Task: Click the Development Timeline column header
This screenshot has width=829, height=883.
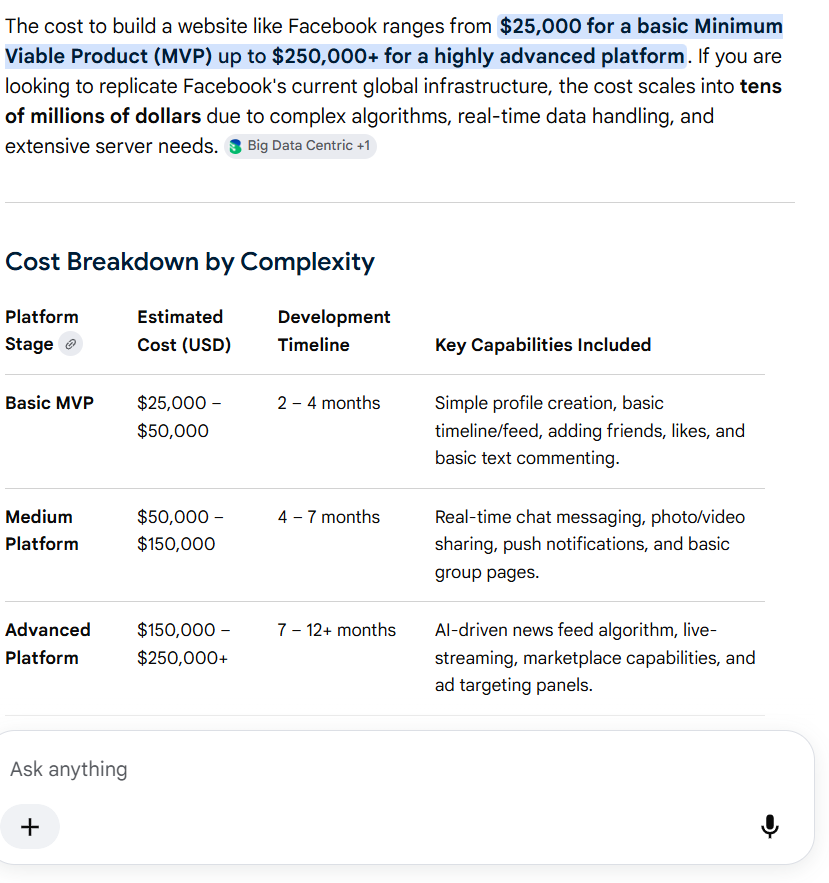Action: pyautogui.click(x=334, y=331)
